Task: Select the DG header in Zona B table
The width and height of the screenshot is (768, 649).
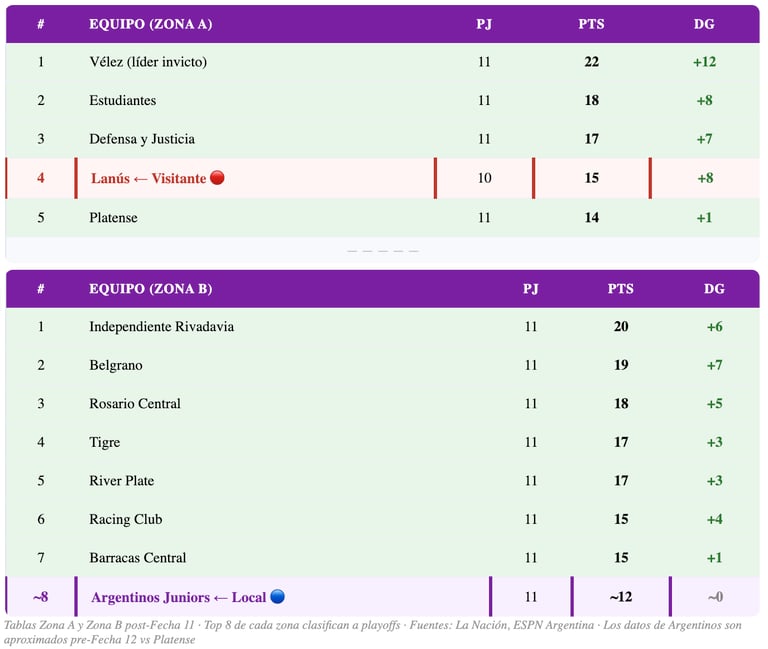Action: click(x=714, y=289)
